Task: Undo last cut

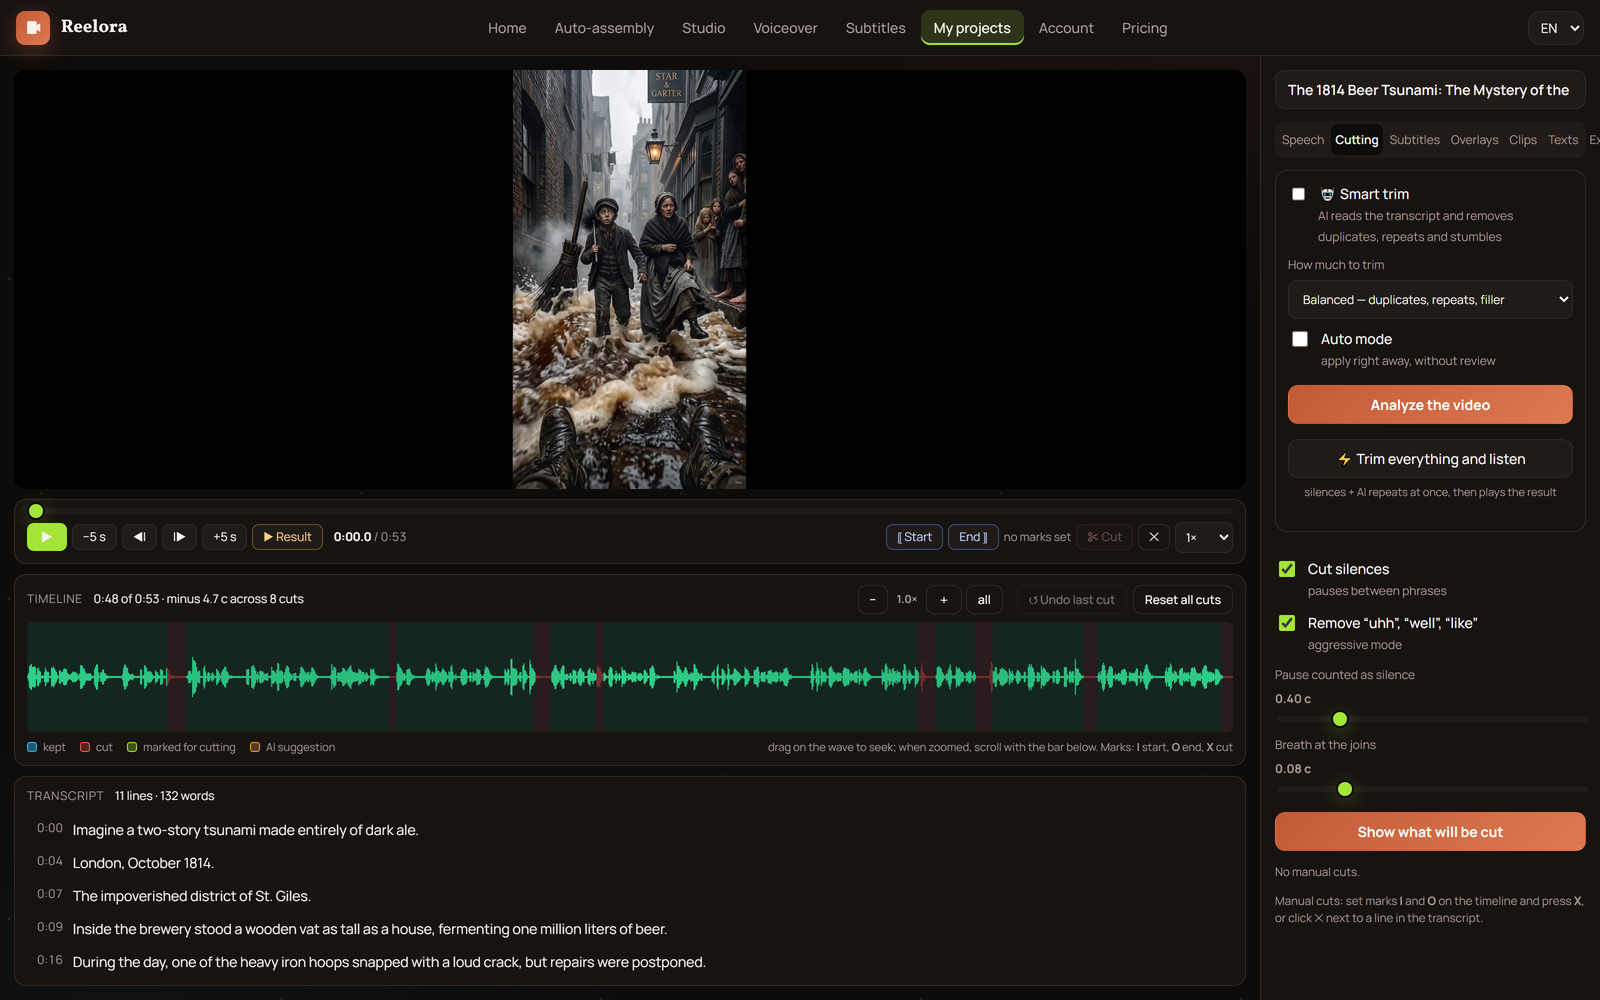Action: [1071, 600]
